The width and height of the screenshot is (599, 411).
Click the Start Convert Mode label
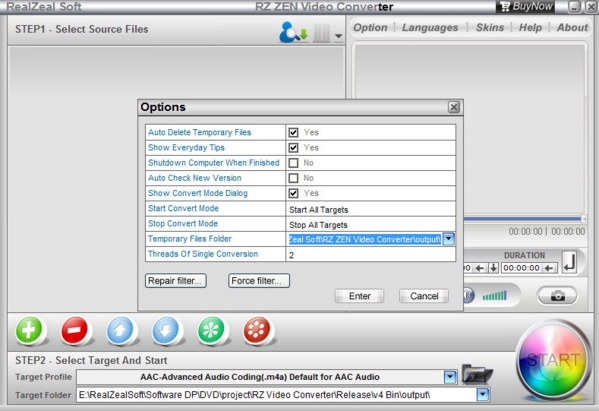coord(183,209)
